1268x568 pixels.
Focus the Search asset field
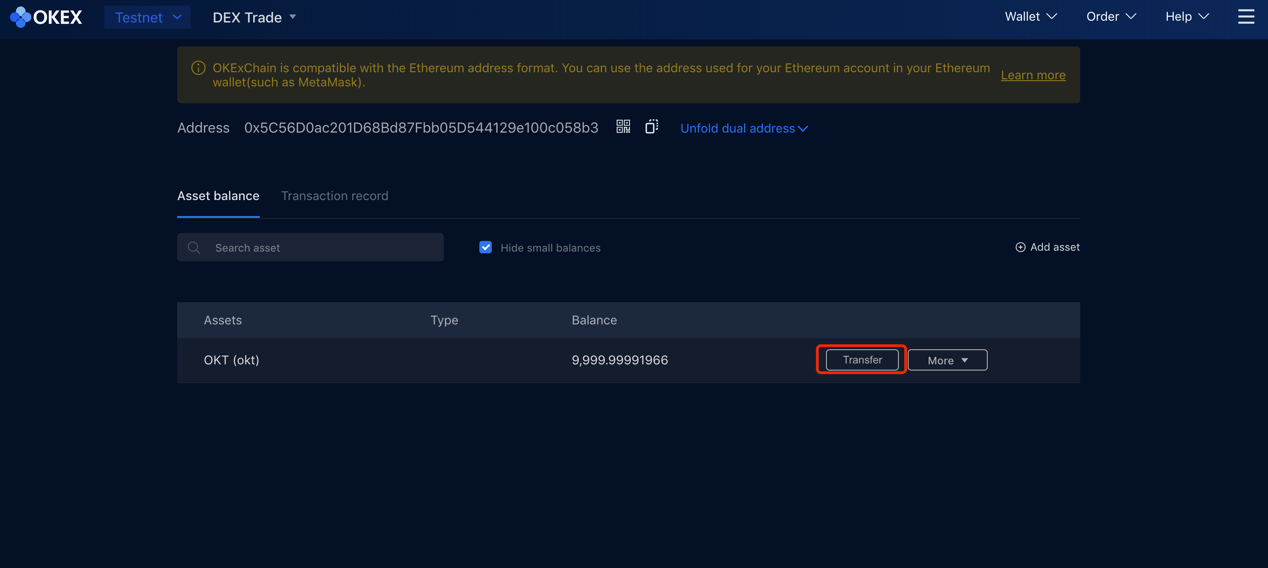point(310,247)
